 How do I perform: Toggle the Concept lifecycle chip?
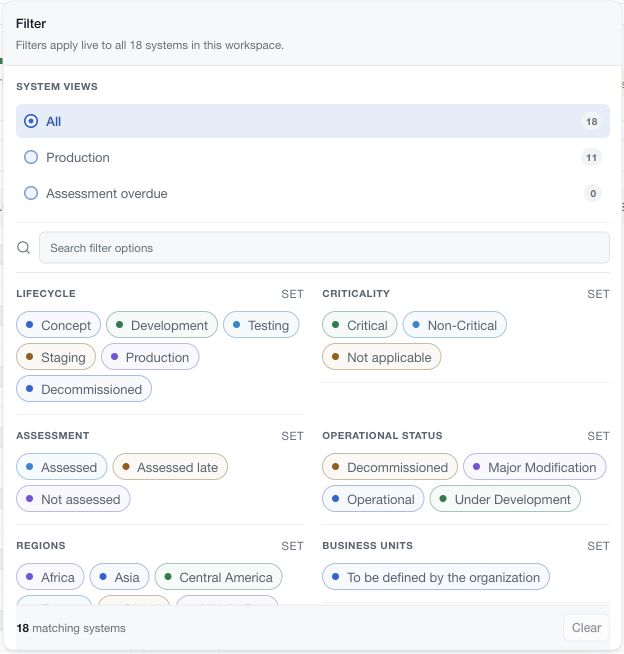tap(58, 325)
